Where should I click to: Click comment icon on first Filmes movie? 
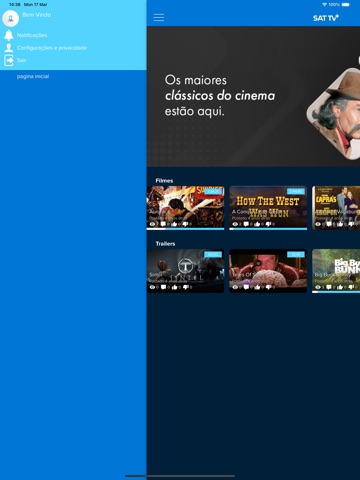163,224
